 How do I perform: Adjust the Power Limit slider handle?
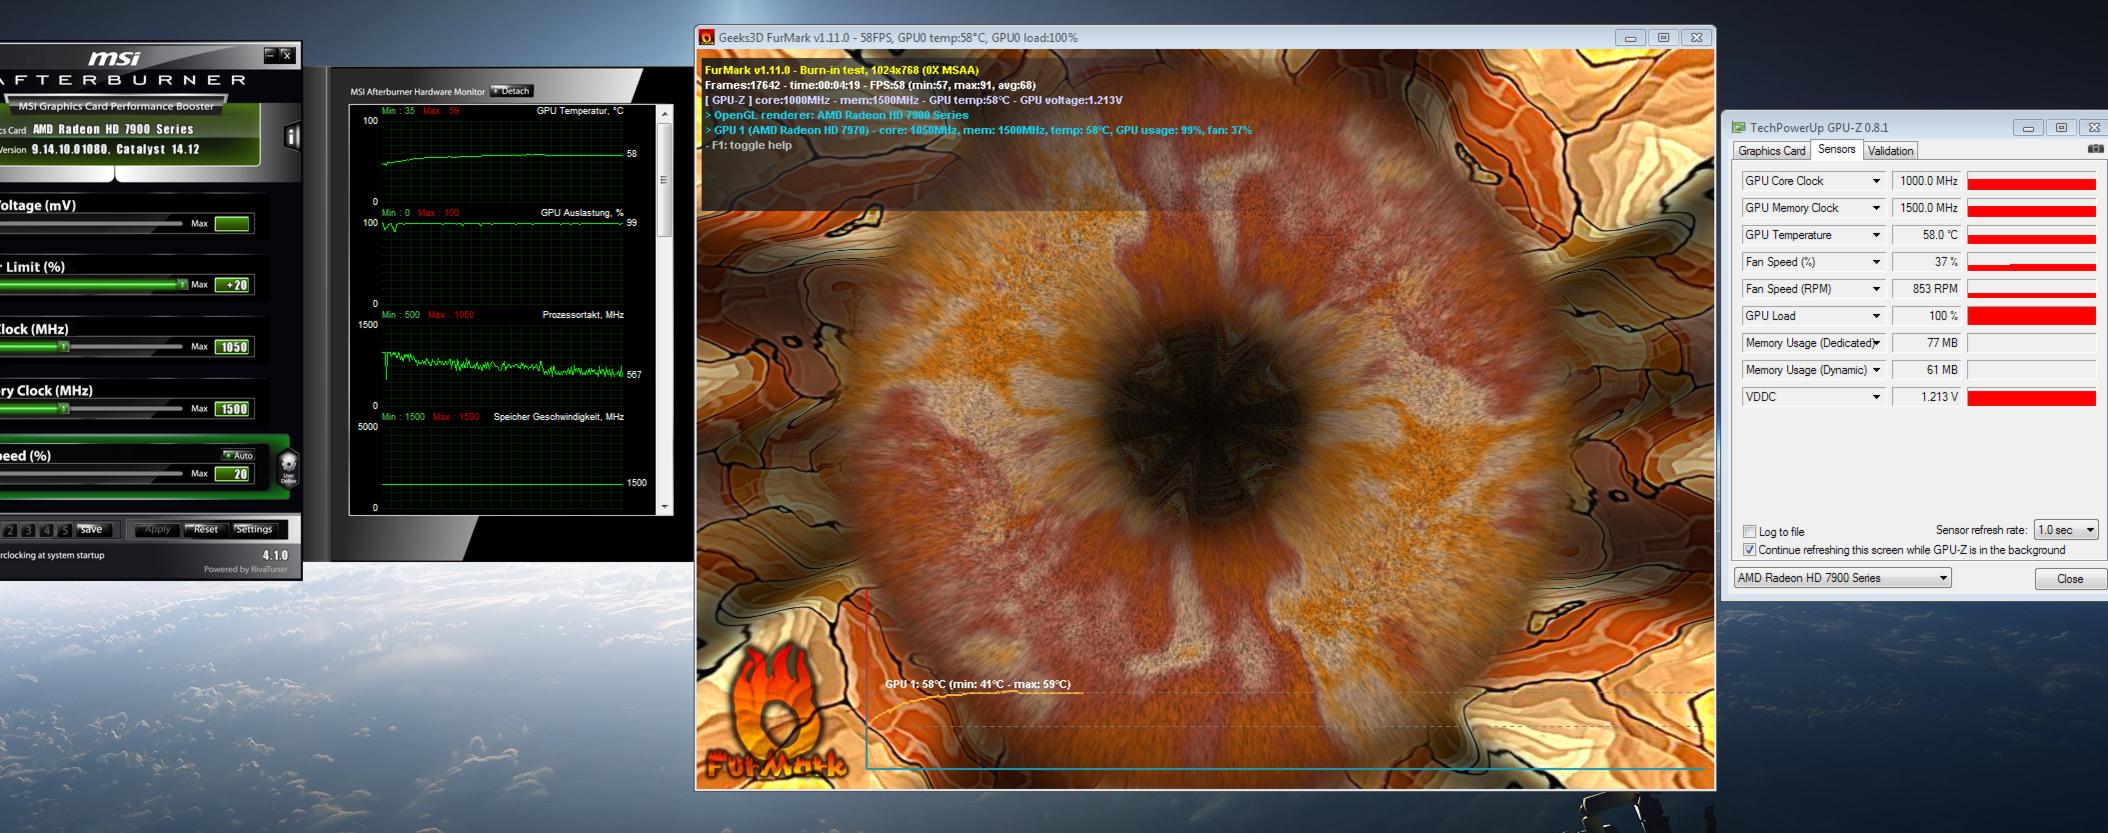[182, 285]
